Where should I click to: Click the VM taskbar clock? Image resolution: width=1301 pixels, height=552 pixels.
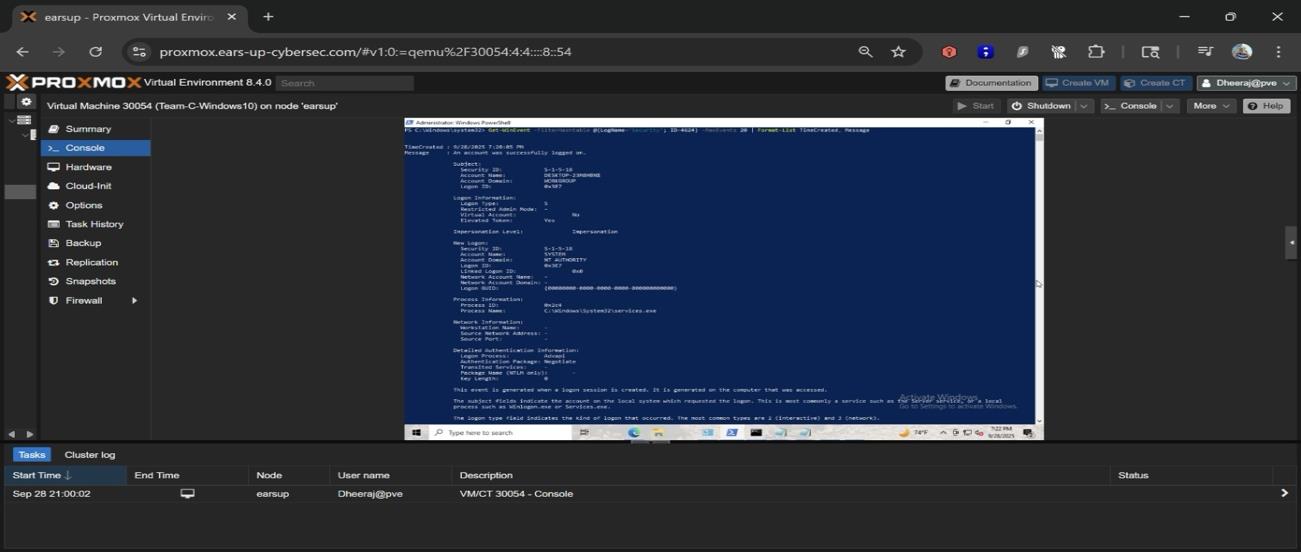[x=1003, y=433]
